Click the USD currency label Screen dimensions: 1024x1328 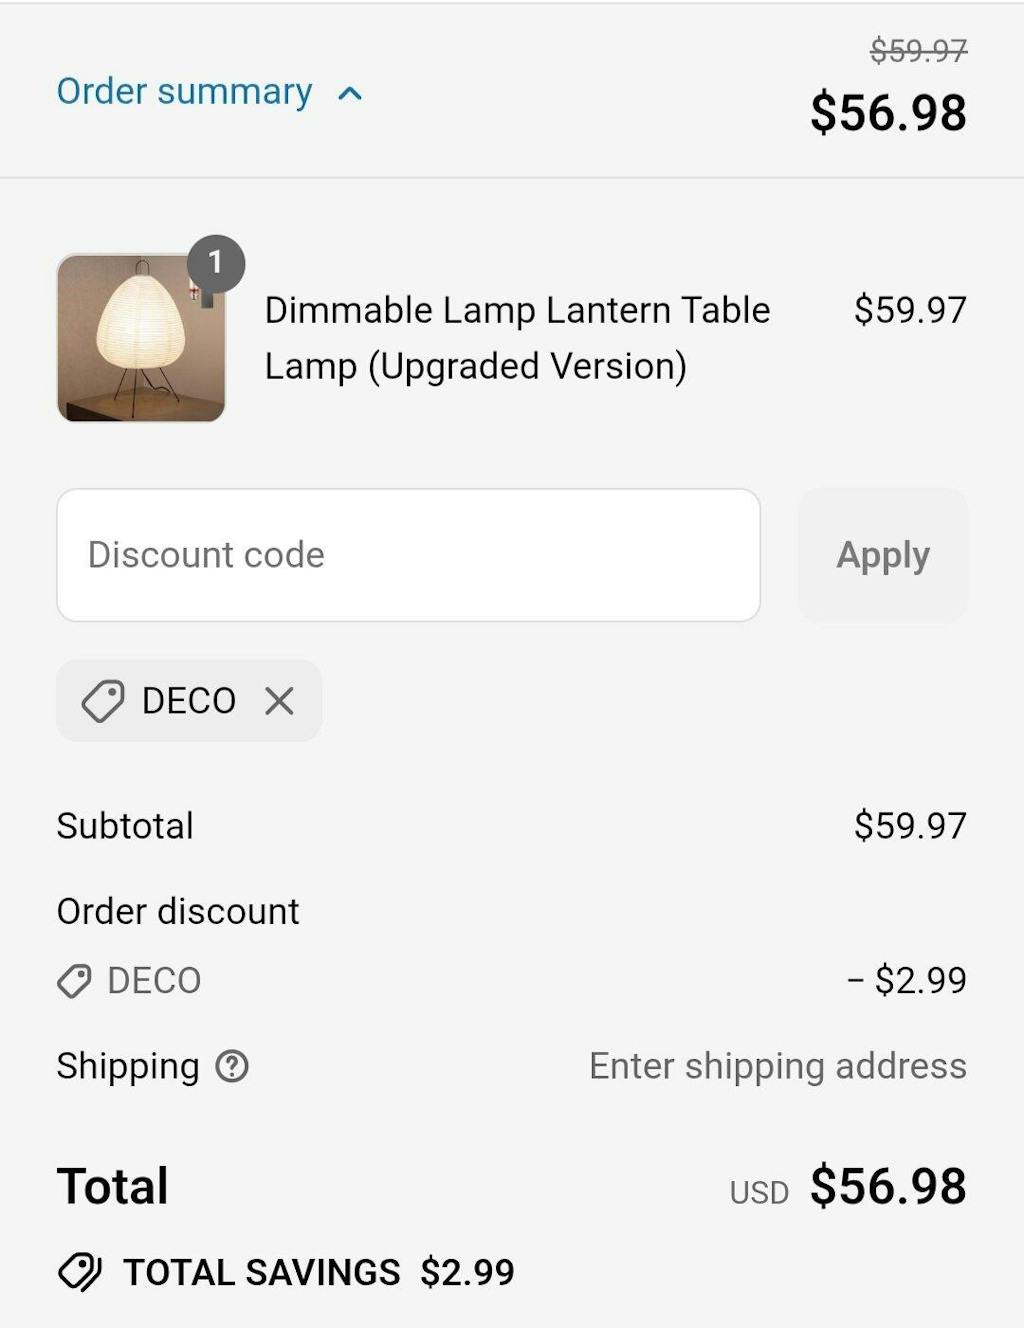pos(759,1192)
